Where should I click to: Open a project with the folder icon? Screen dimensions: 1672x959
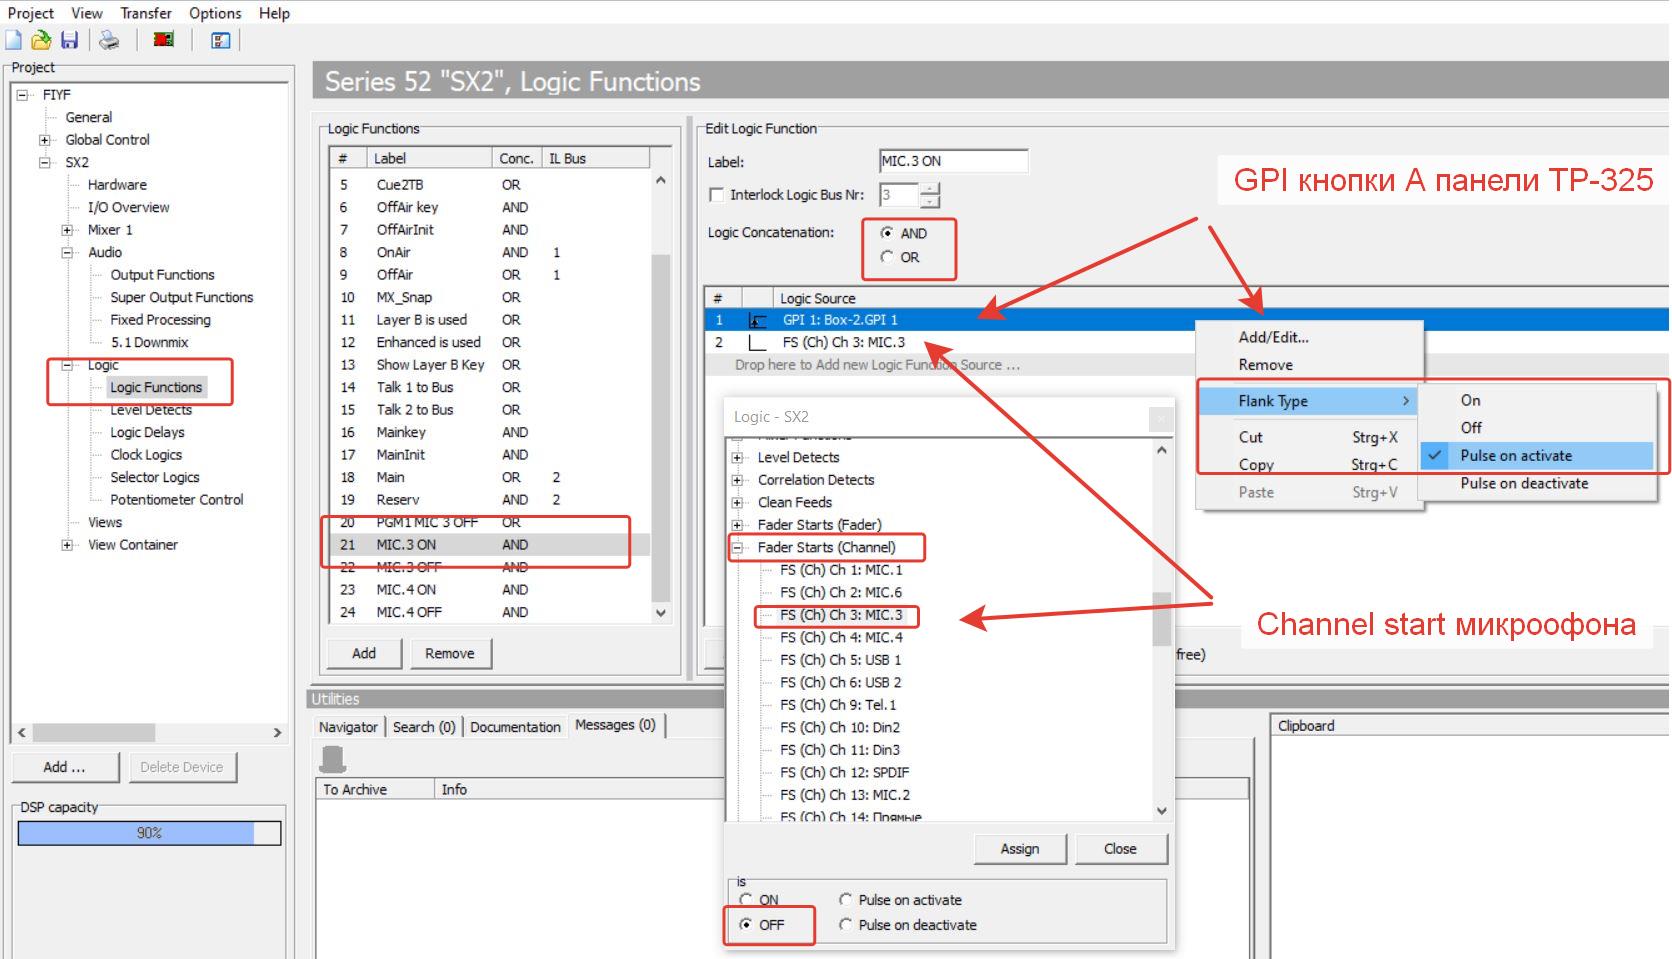pos(41,40)
